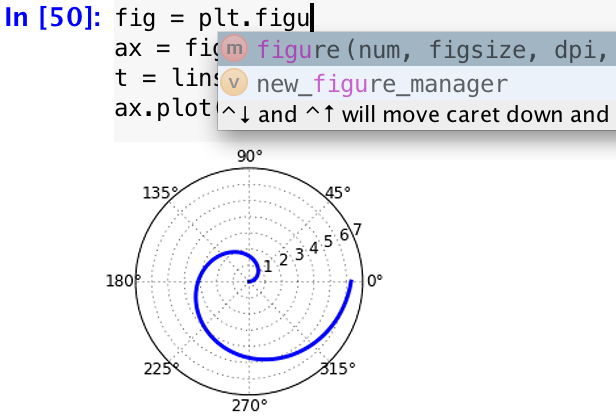Click radial tick label 4
This screenshot has width=616, height=420.
[x=314, y=248]
